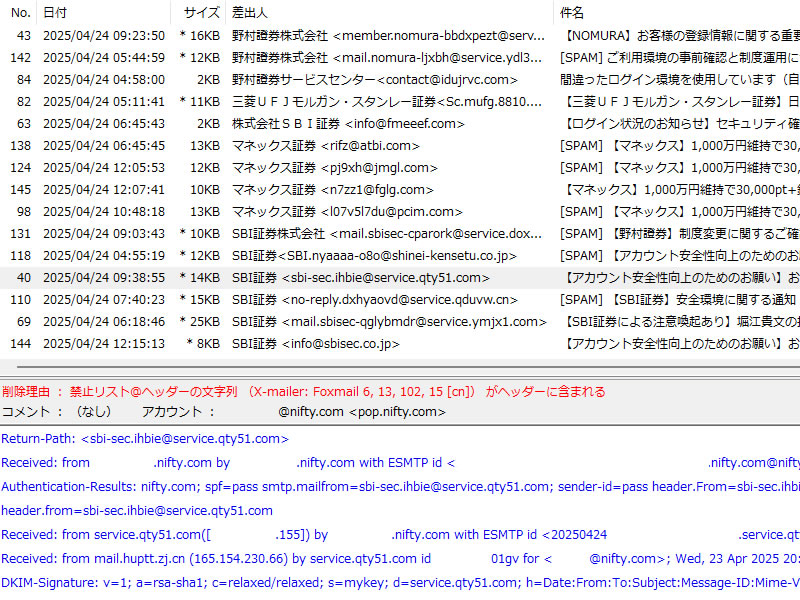
Task: Select mail from 三菱UFJモルガン・スタンレー証券
Action: tap(400, 102)
